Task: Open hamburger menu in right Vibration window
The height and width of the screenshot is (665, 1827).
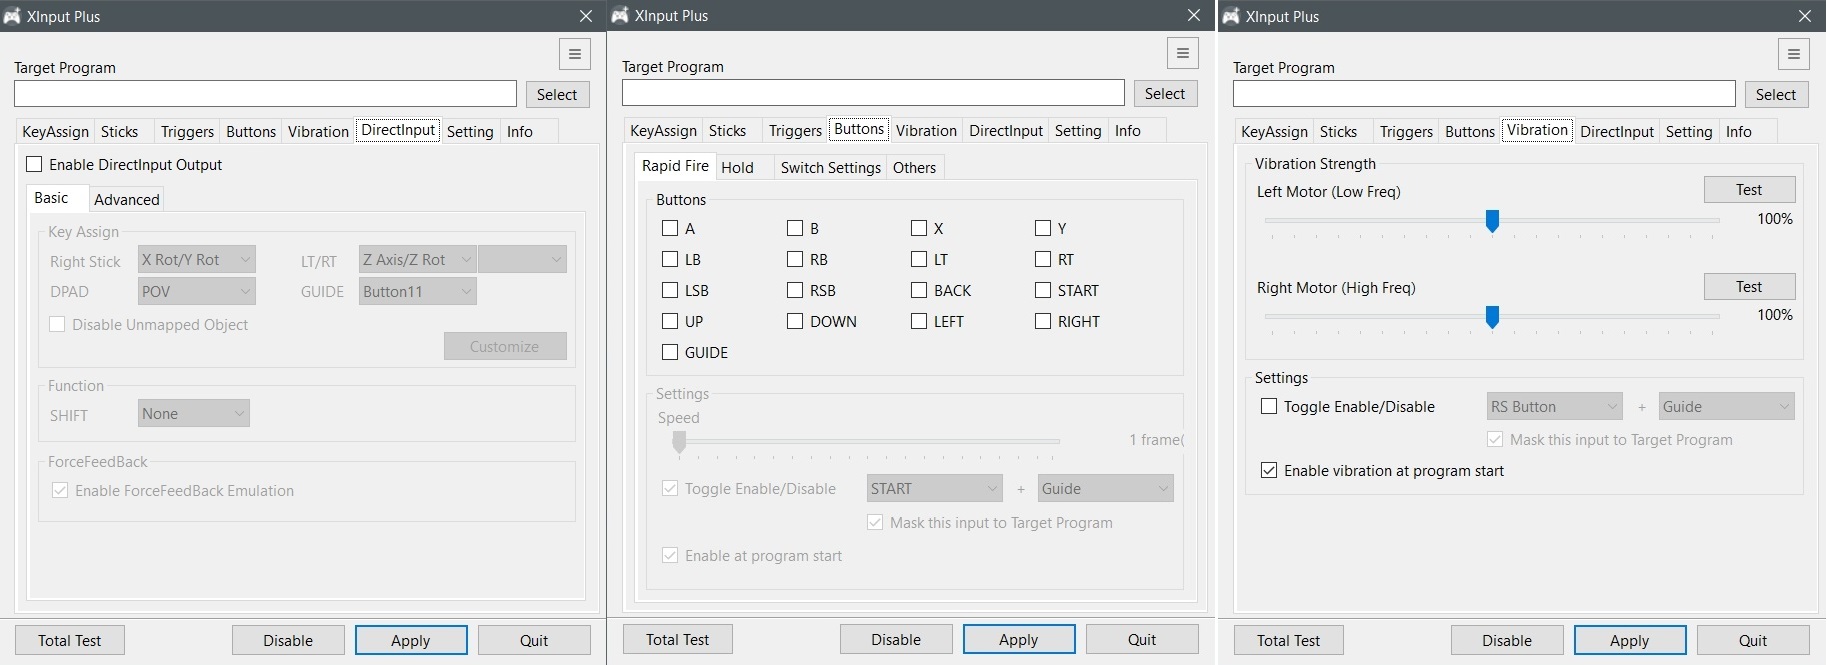Action: [x=1793, y=54]
